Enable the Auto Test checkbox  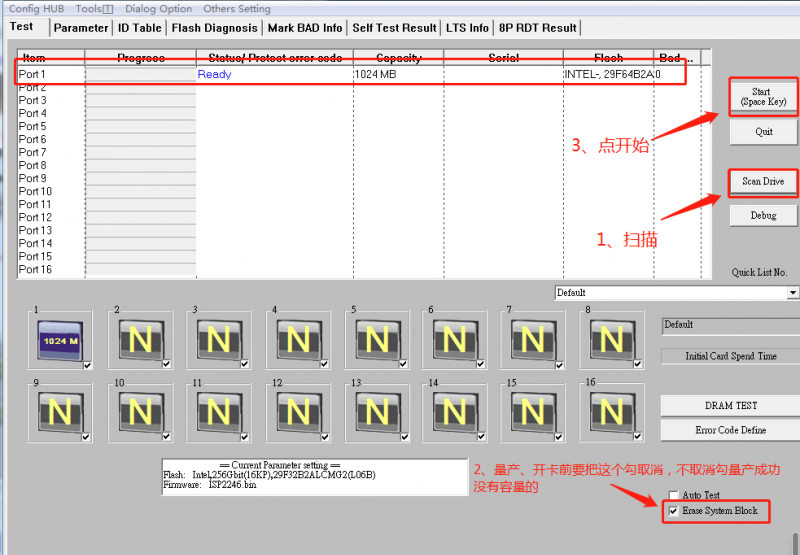tap(673, 495)
